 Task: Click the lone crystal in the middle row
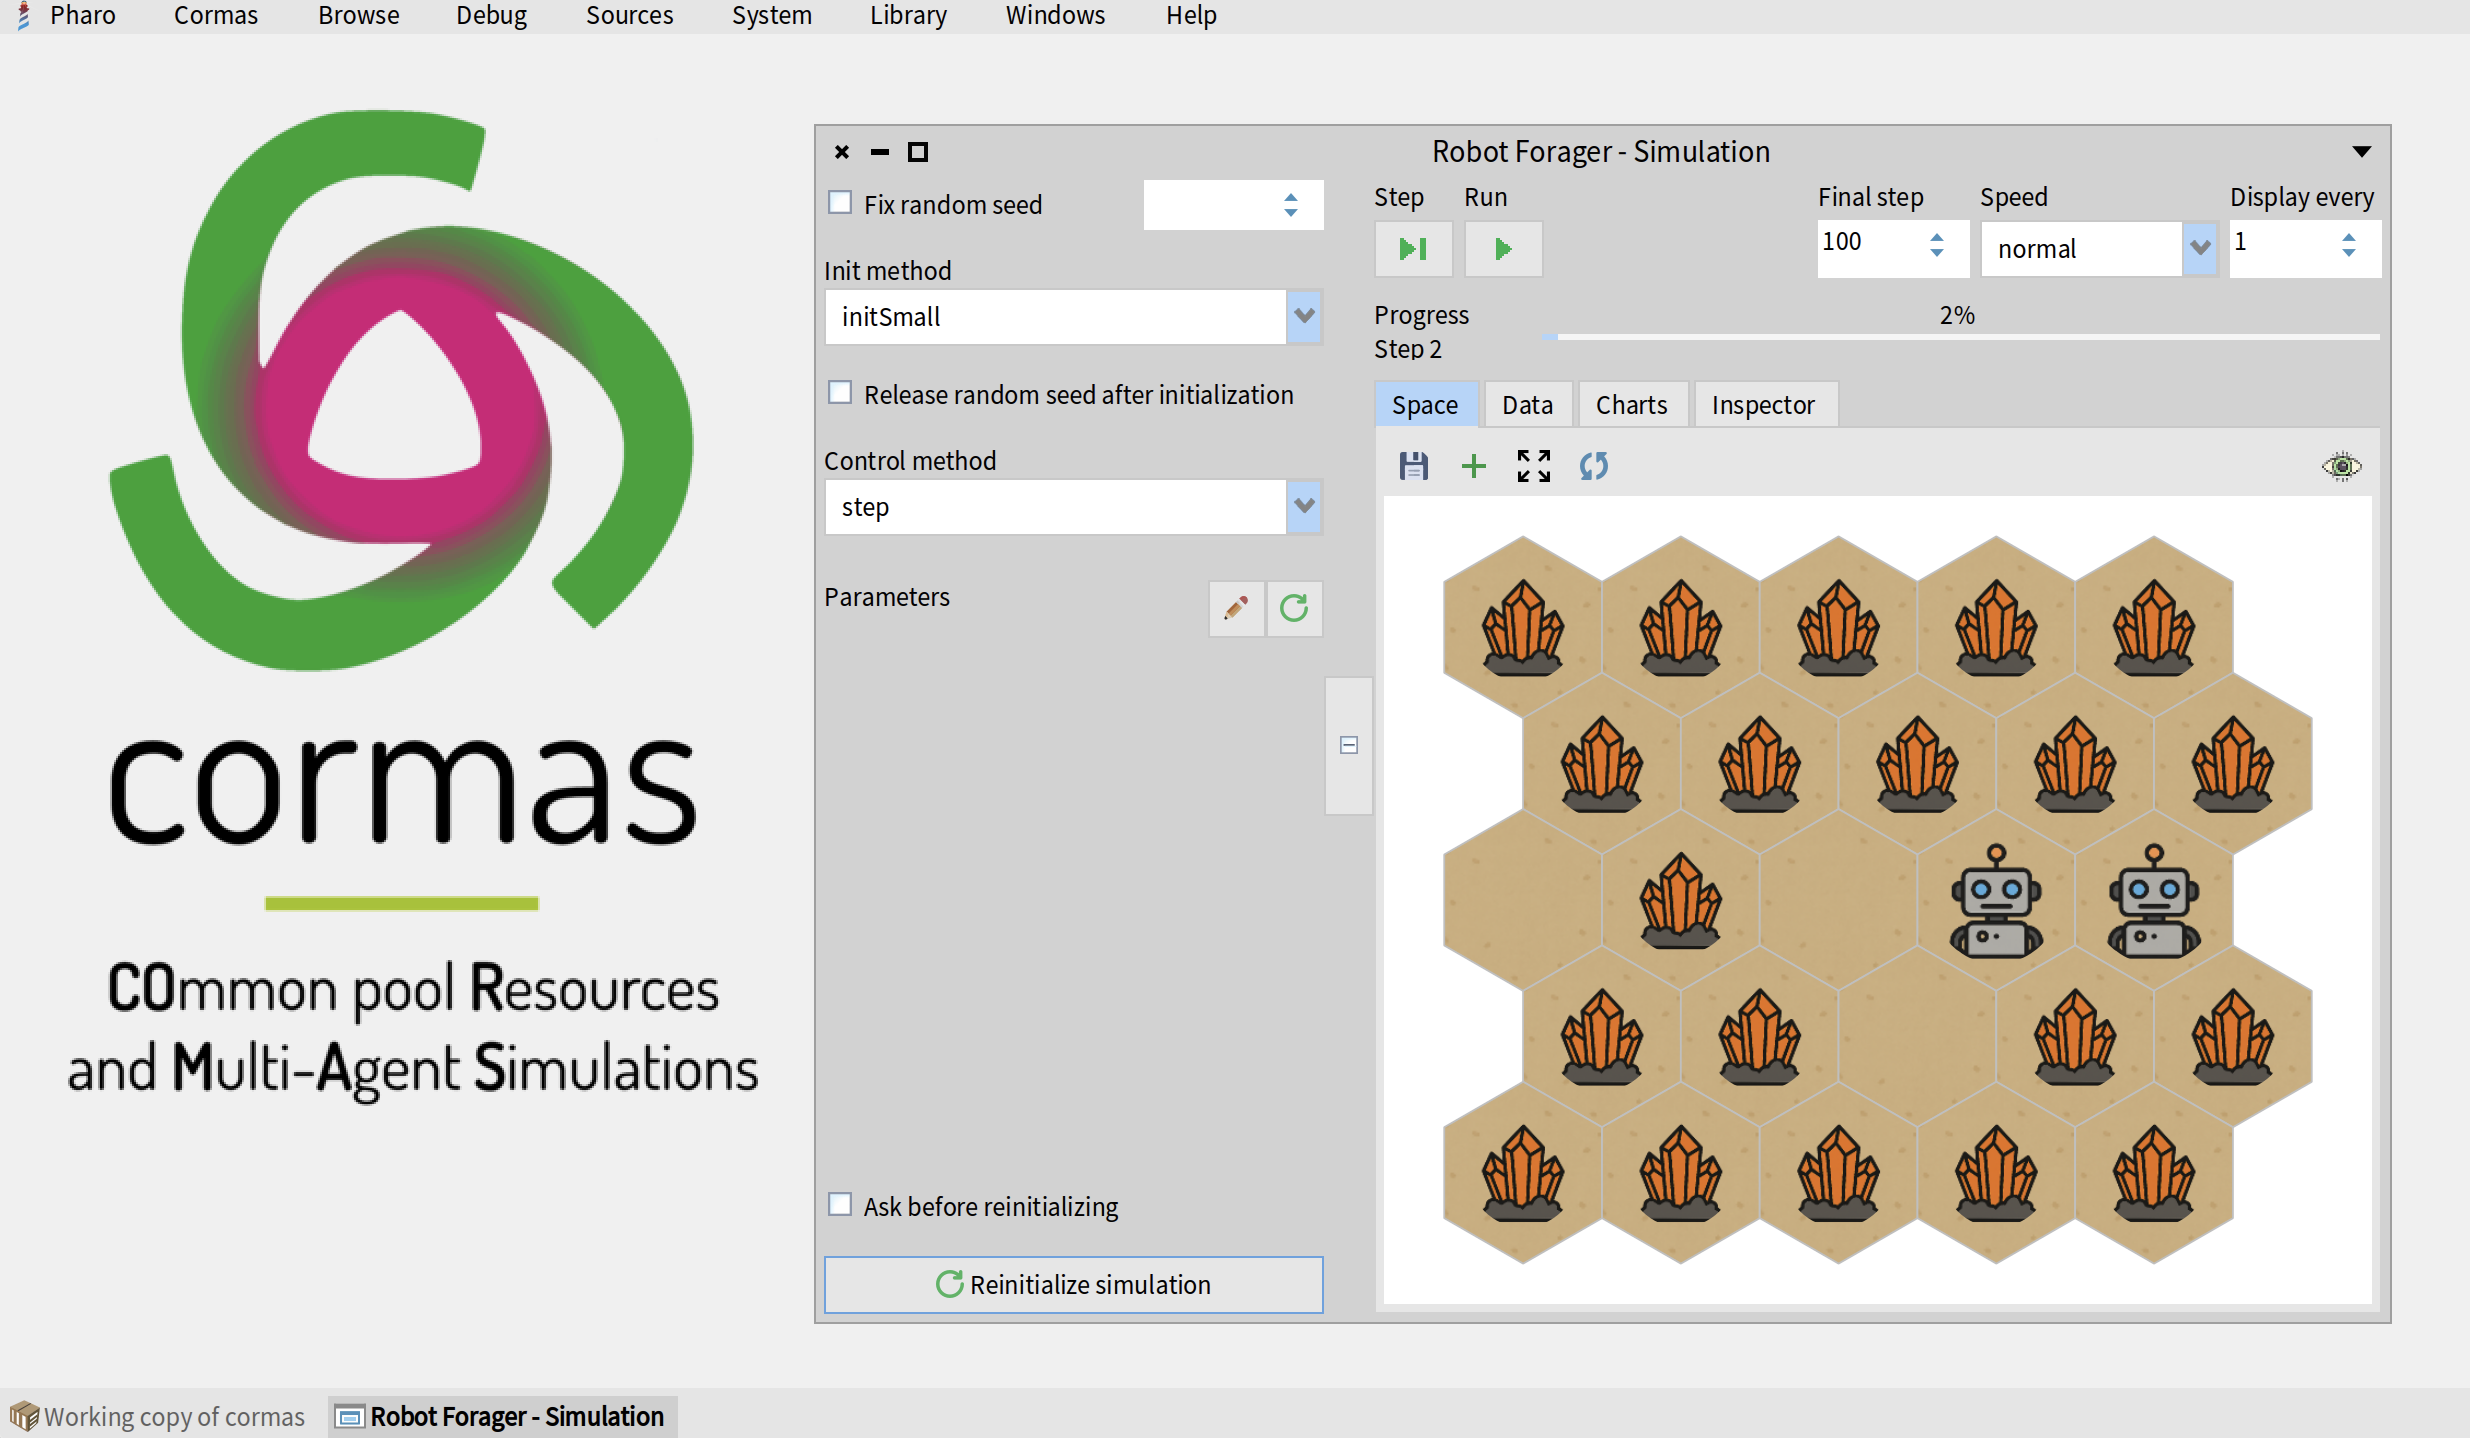1680,901
